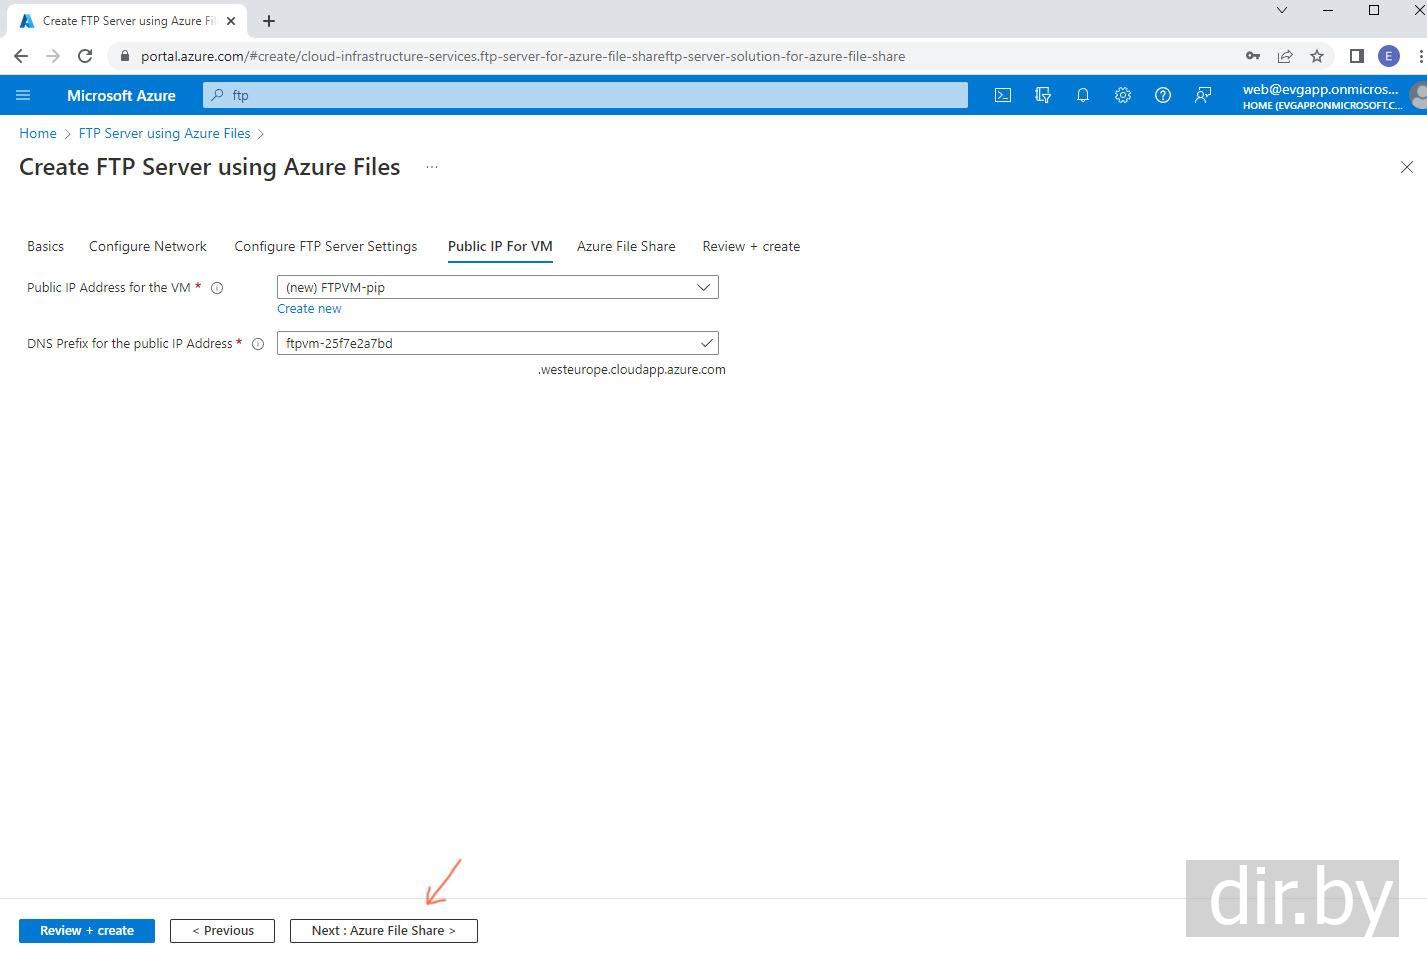
Task: Open the Help question mark icon
Action: (1162, 95)
